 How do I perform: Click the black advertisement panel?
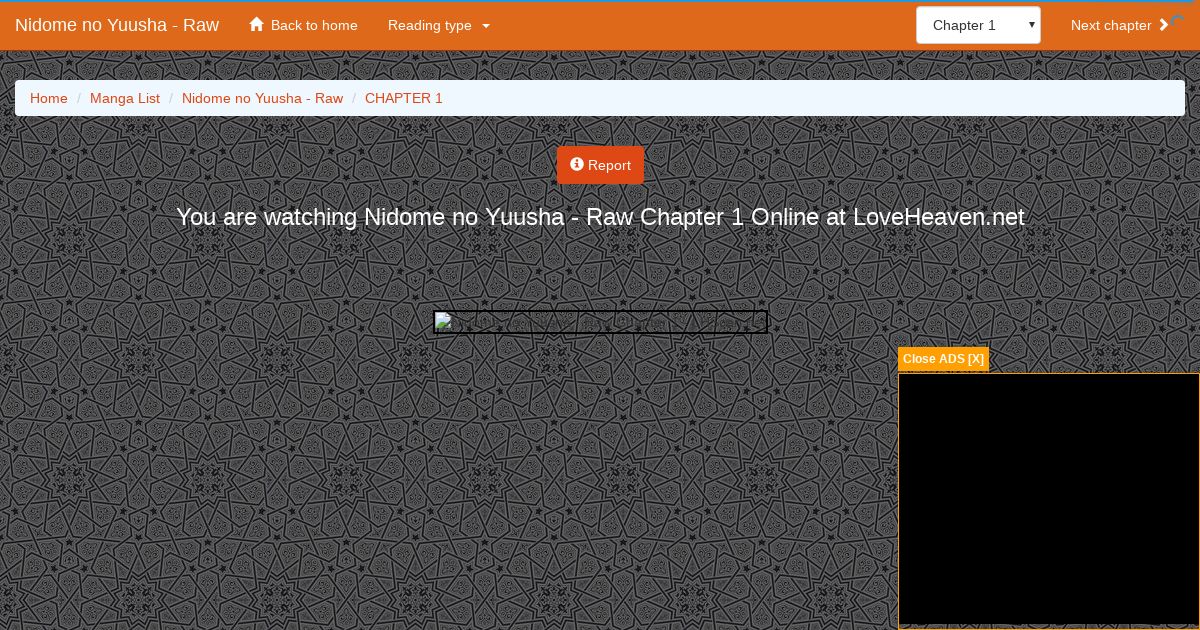[1049, 500]
